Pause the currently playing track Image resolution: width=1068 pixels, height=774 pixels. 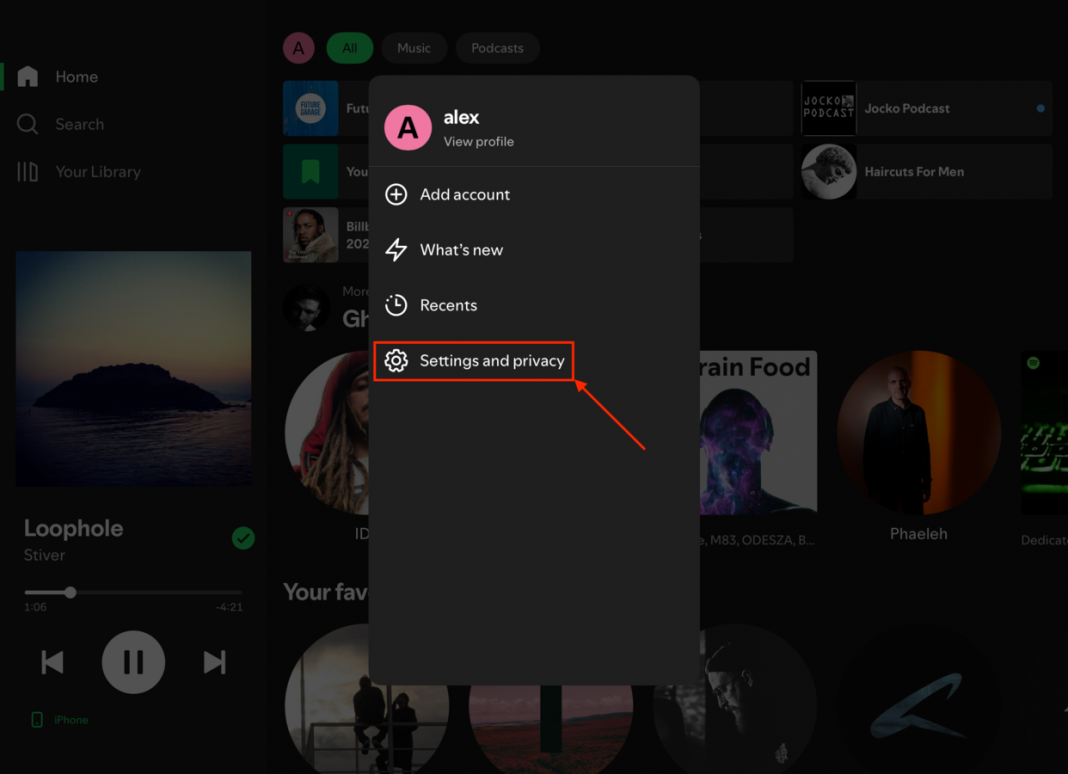point(133,662)
